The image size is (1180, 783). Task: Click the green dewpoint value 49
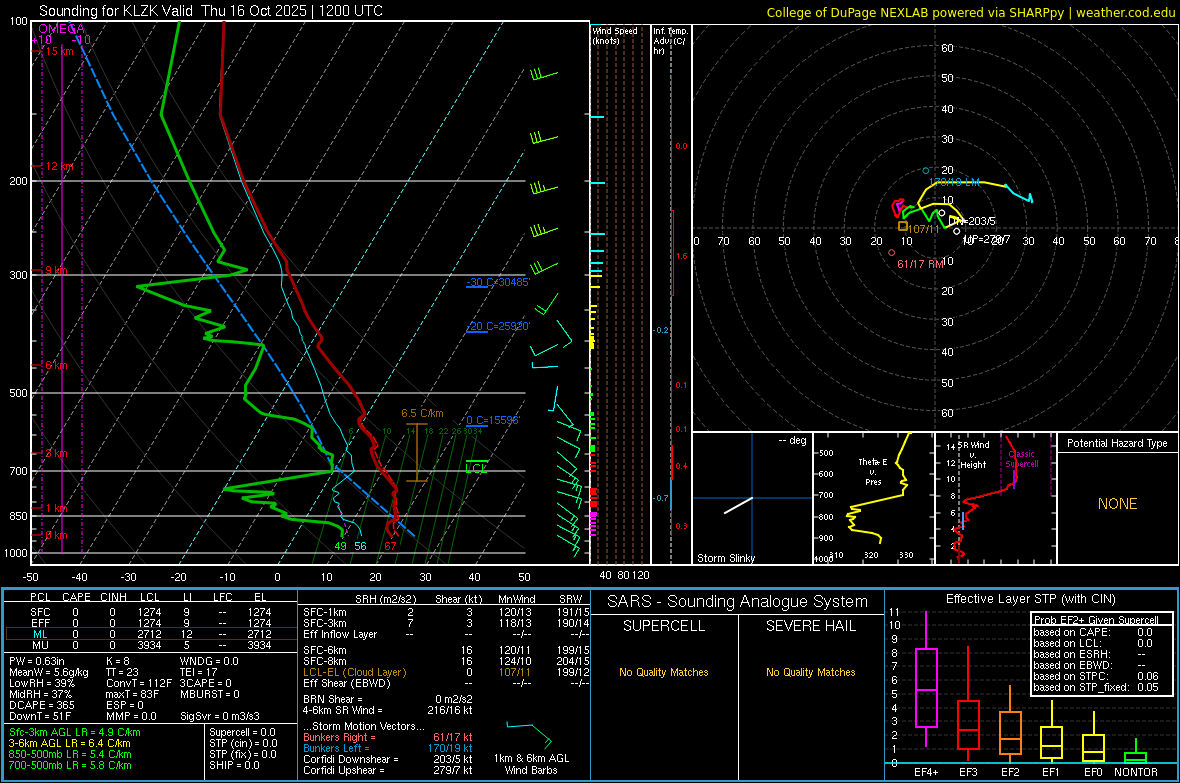[341, 546]
